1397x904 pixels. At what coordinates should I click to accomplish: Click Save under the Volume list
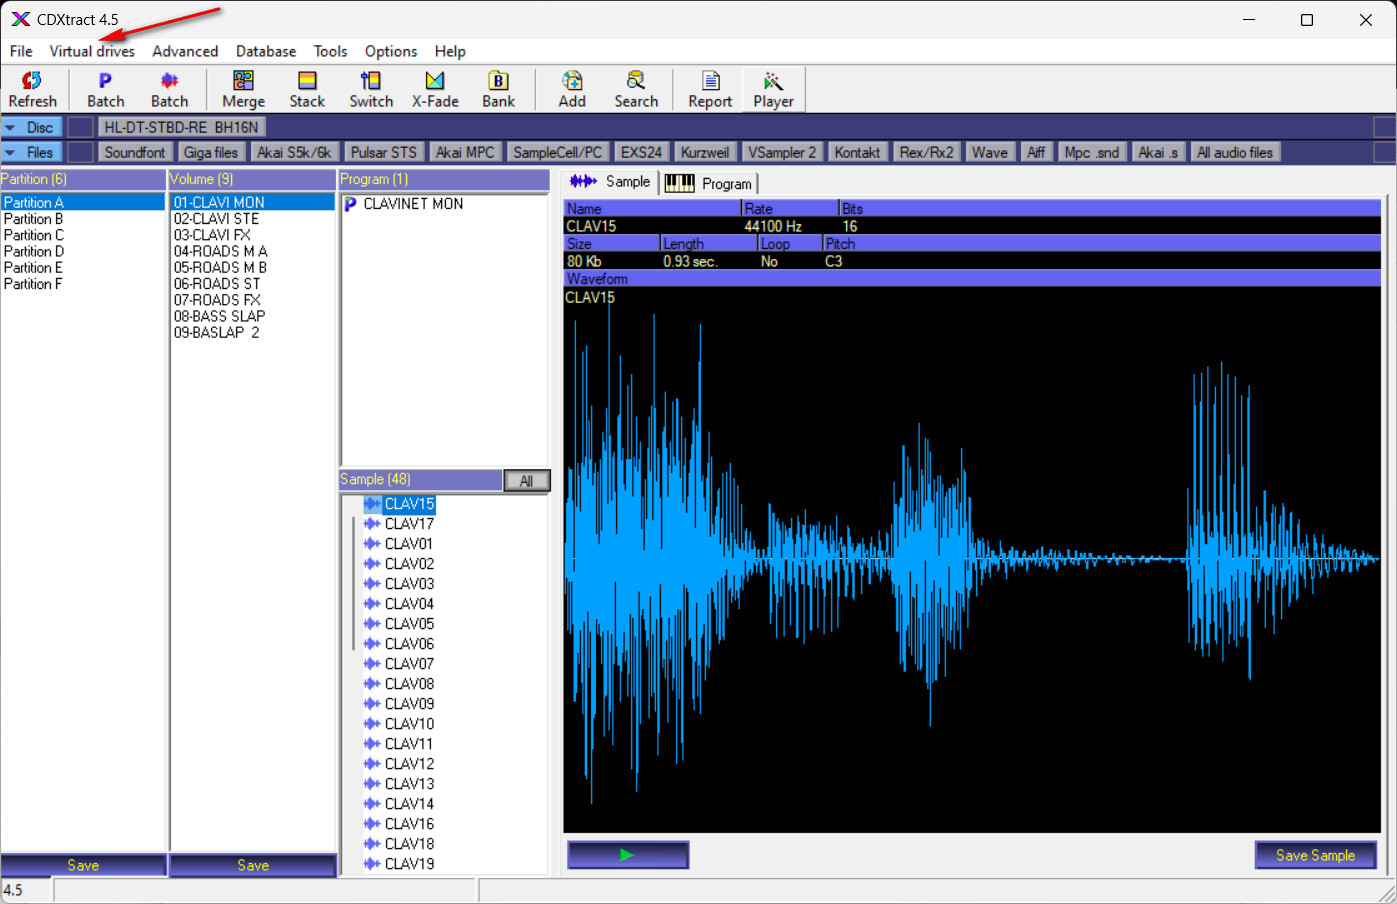[x=253, y=865]
